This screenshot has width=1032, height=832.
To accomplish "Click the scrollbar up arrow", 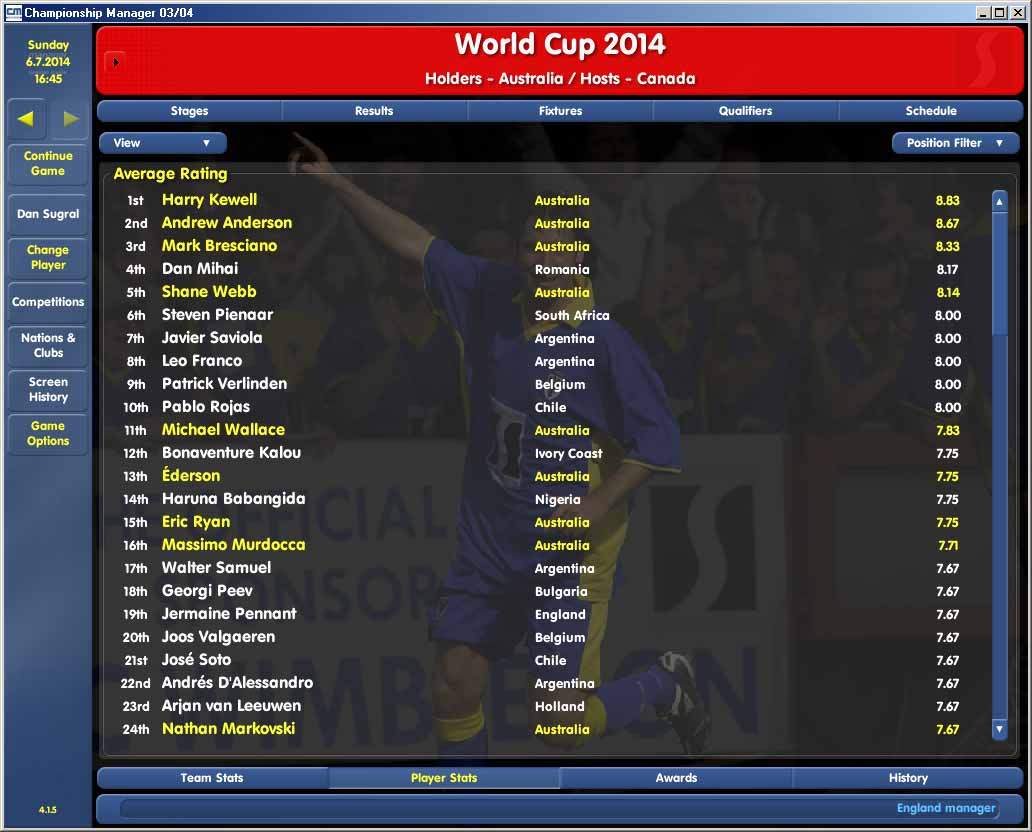I will coord(999,201).
